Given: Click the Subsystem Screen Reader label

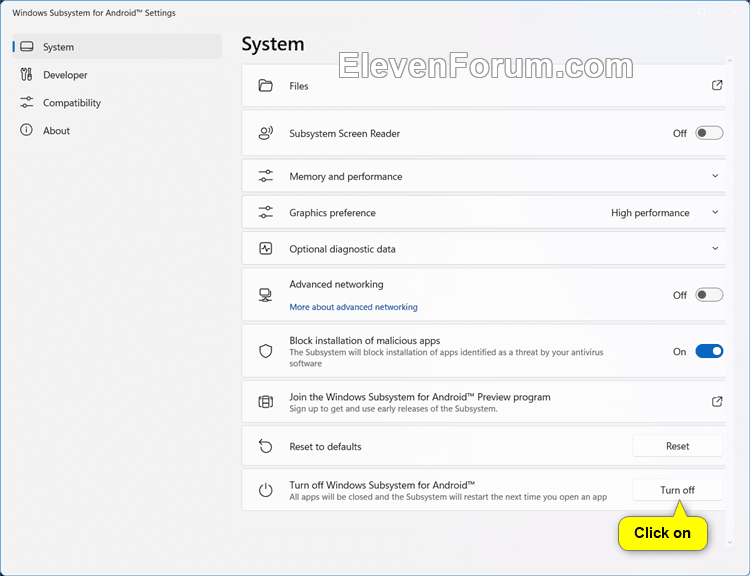Looking at the screenshot, I should point(344,133).
